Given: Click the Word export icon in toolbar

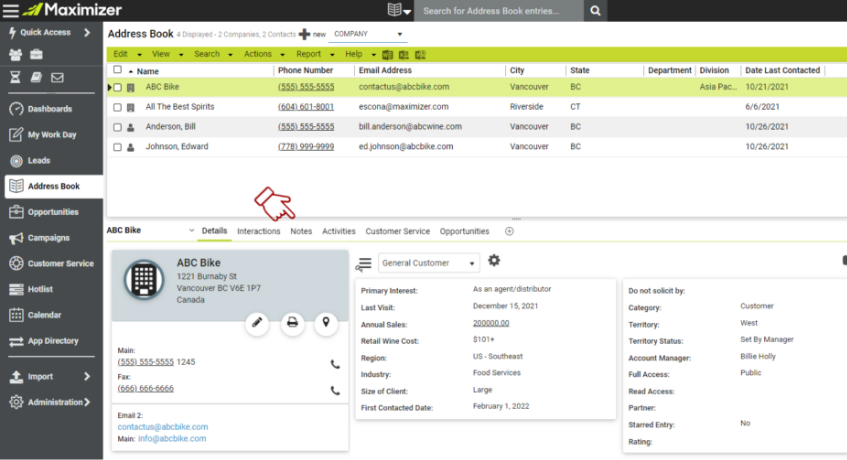Looking at the screenshot, I should click(387, 55).
